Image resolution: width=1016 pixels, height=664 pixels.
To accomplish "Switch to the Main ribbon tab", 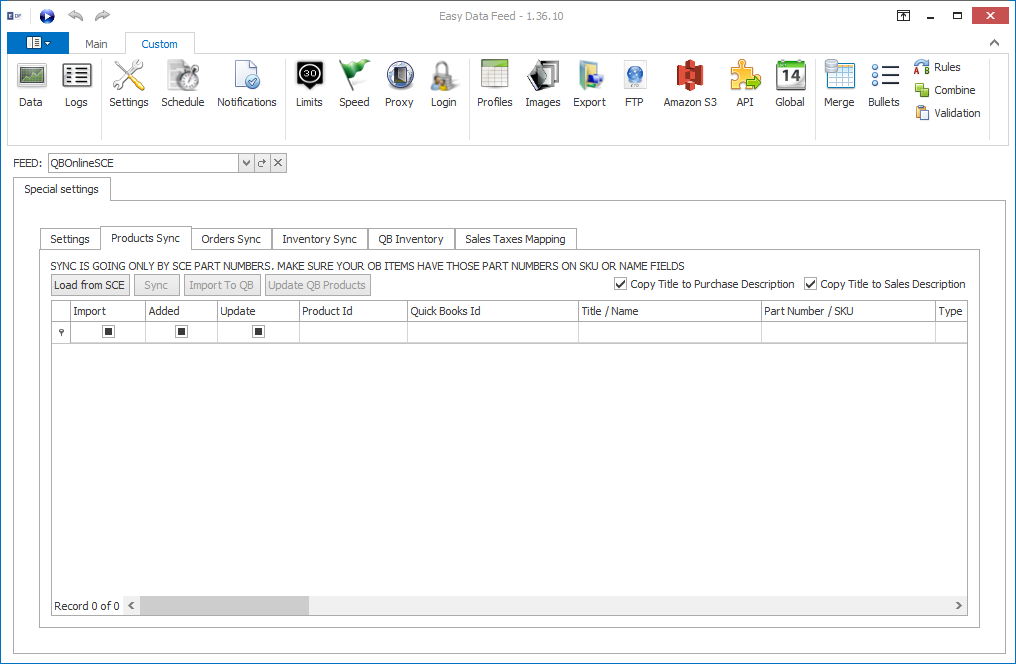I will point(96,44).
